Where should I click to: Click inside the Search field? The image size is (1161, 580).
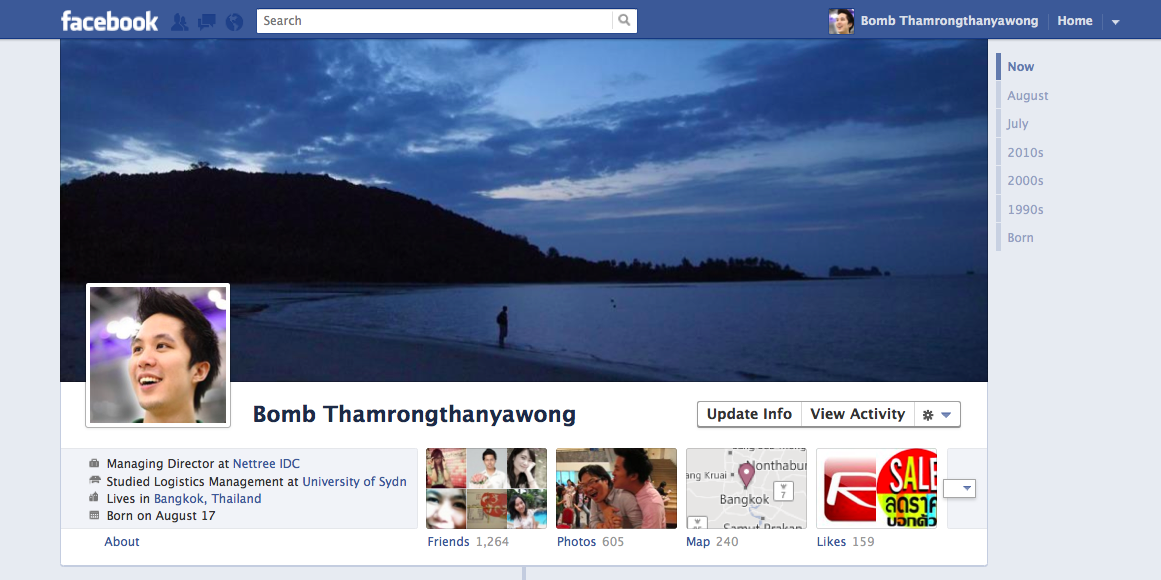(x=435, y=21)
